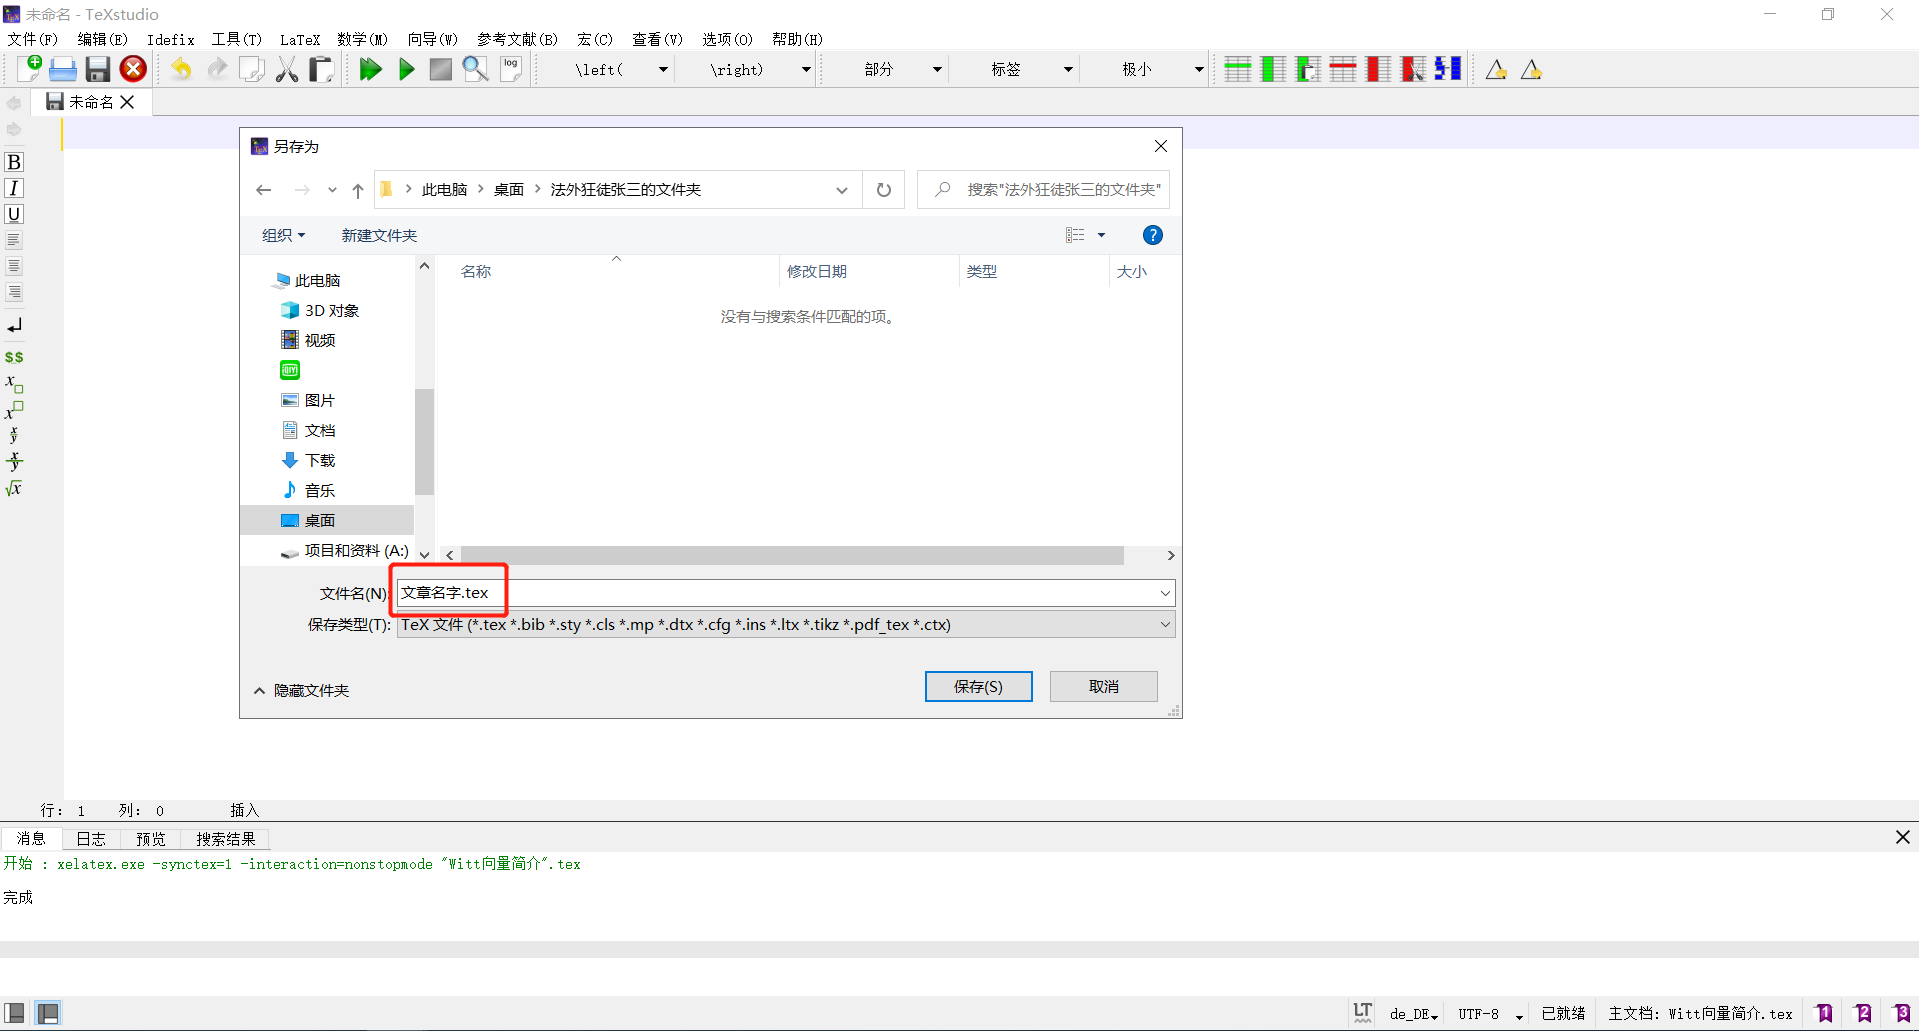
Task: Click the LanguageTool LT status icon
Action: coord(1362,1012)
